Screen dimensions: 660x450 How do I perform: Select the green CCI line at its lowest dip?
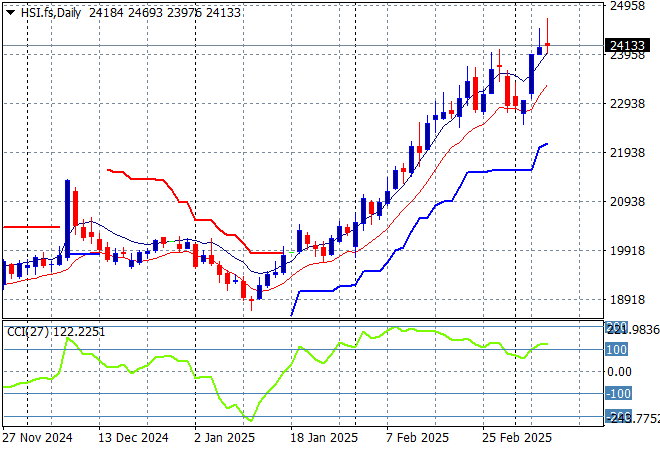[x=248, y=419]
